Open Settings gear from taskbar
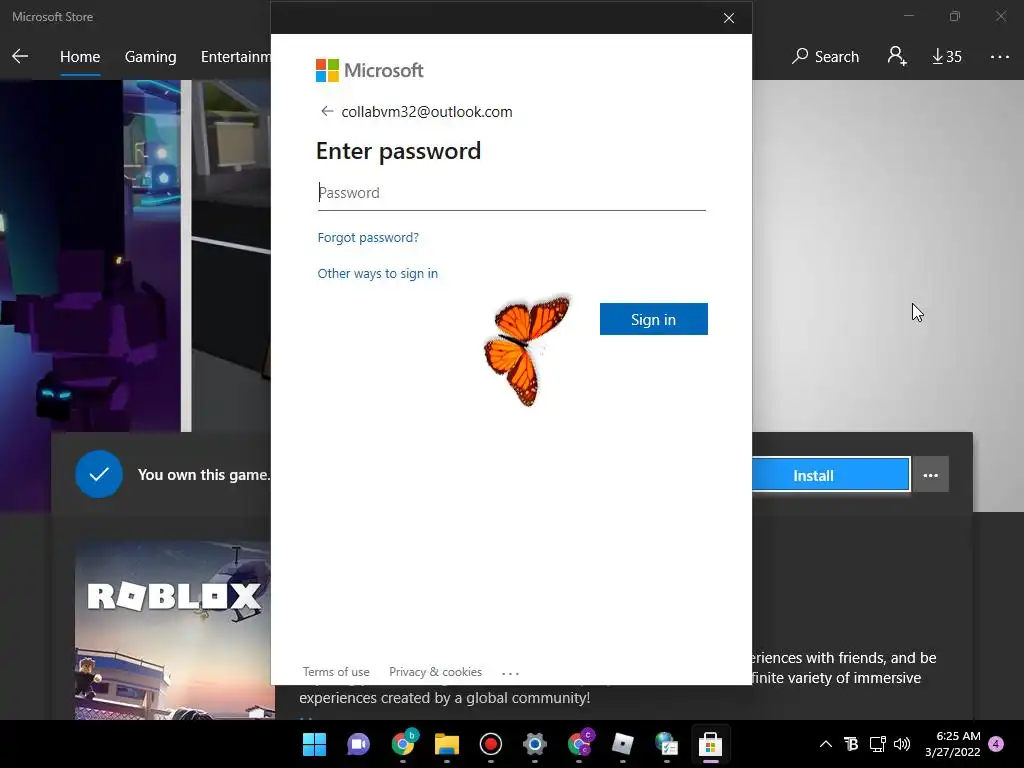This screenshot has height=768, width=1024. point(534,744)
